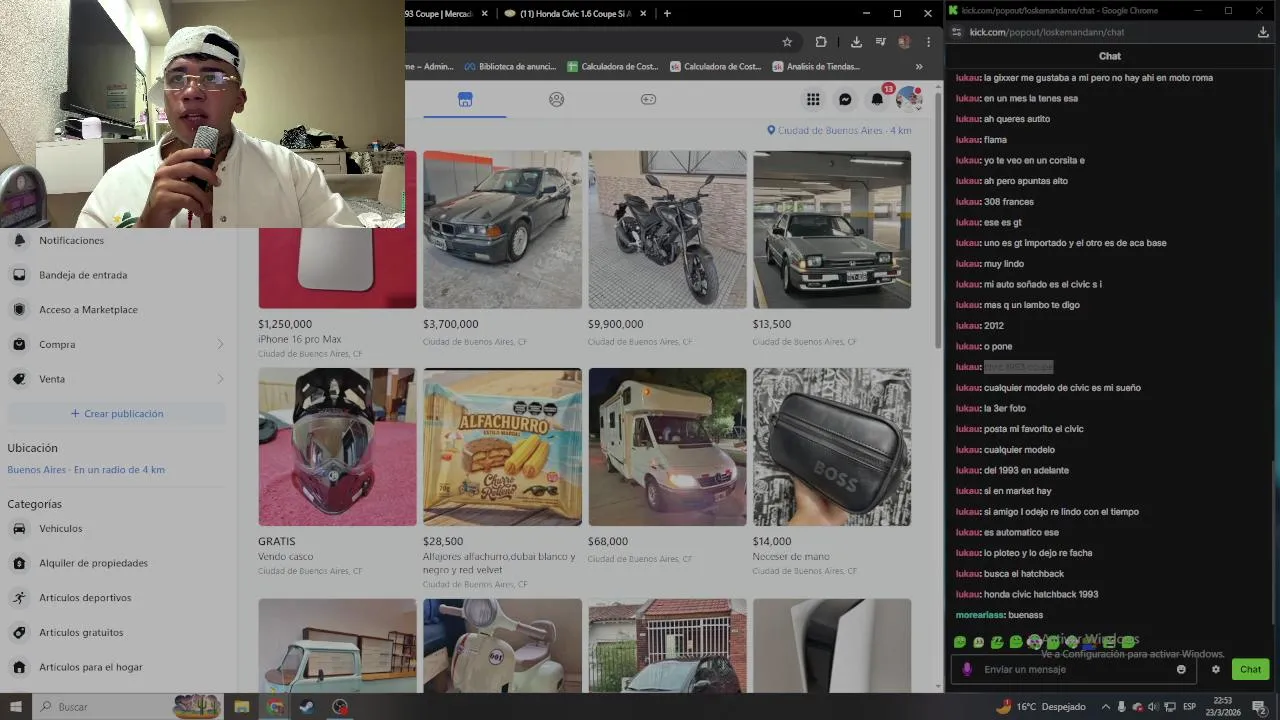This screenshot has height=720, width=1280.
Task: Open the Chrome profile avatar in toolbar
Action: (x=905, y=42)
